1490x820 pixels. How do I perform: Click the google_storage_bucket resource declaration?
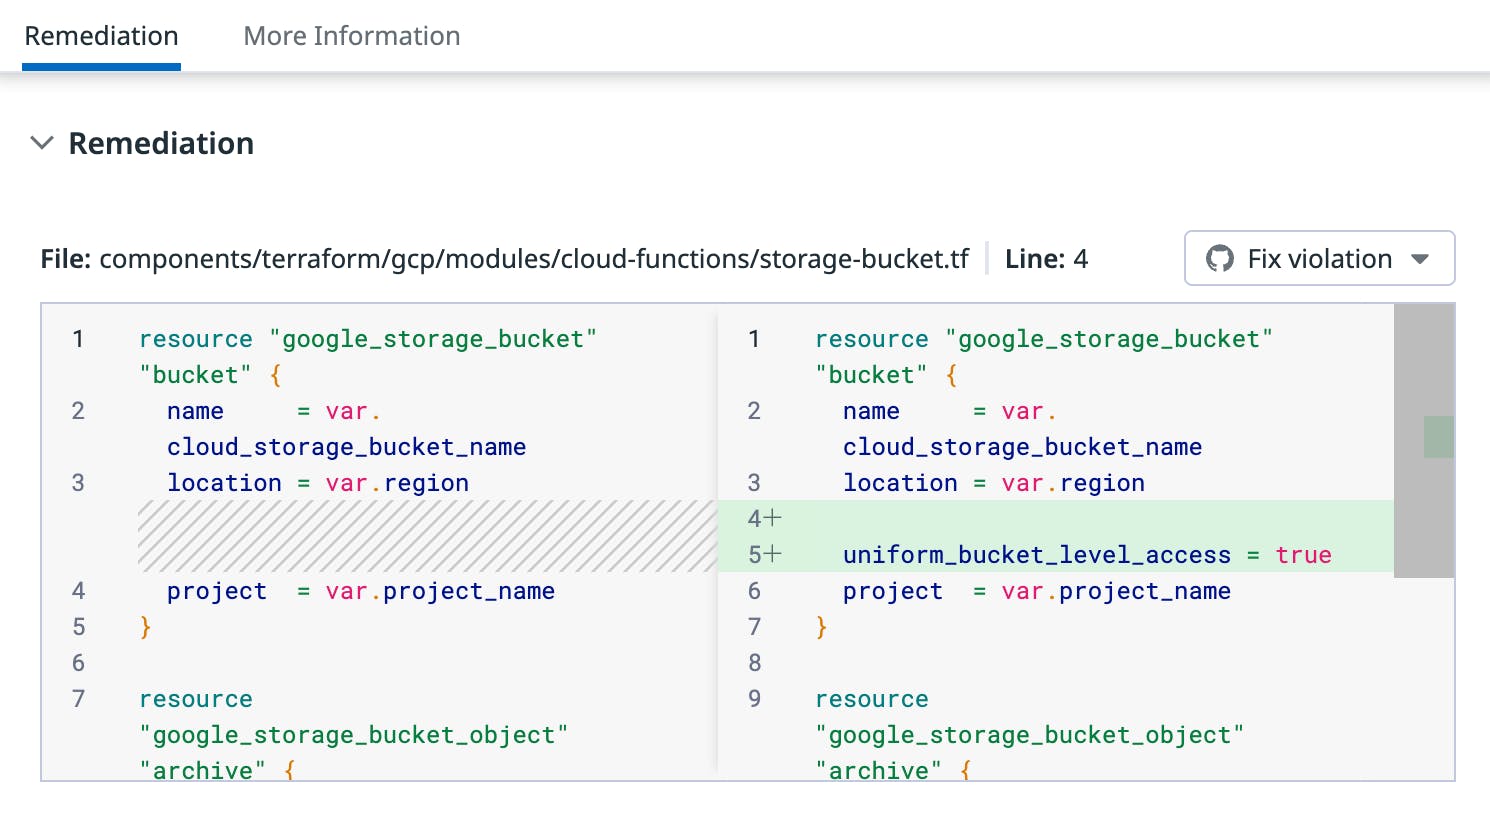[367, 339]
